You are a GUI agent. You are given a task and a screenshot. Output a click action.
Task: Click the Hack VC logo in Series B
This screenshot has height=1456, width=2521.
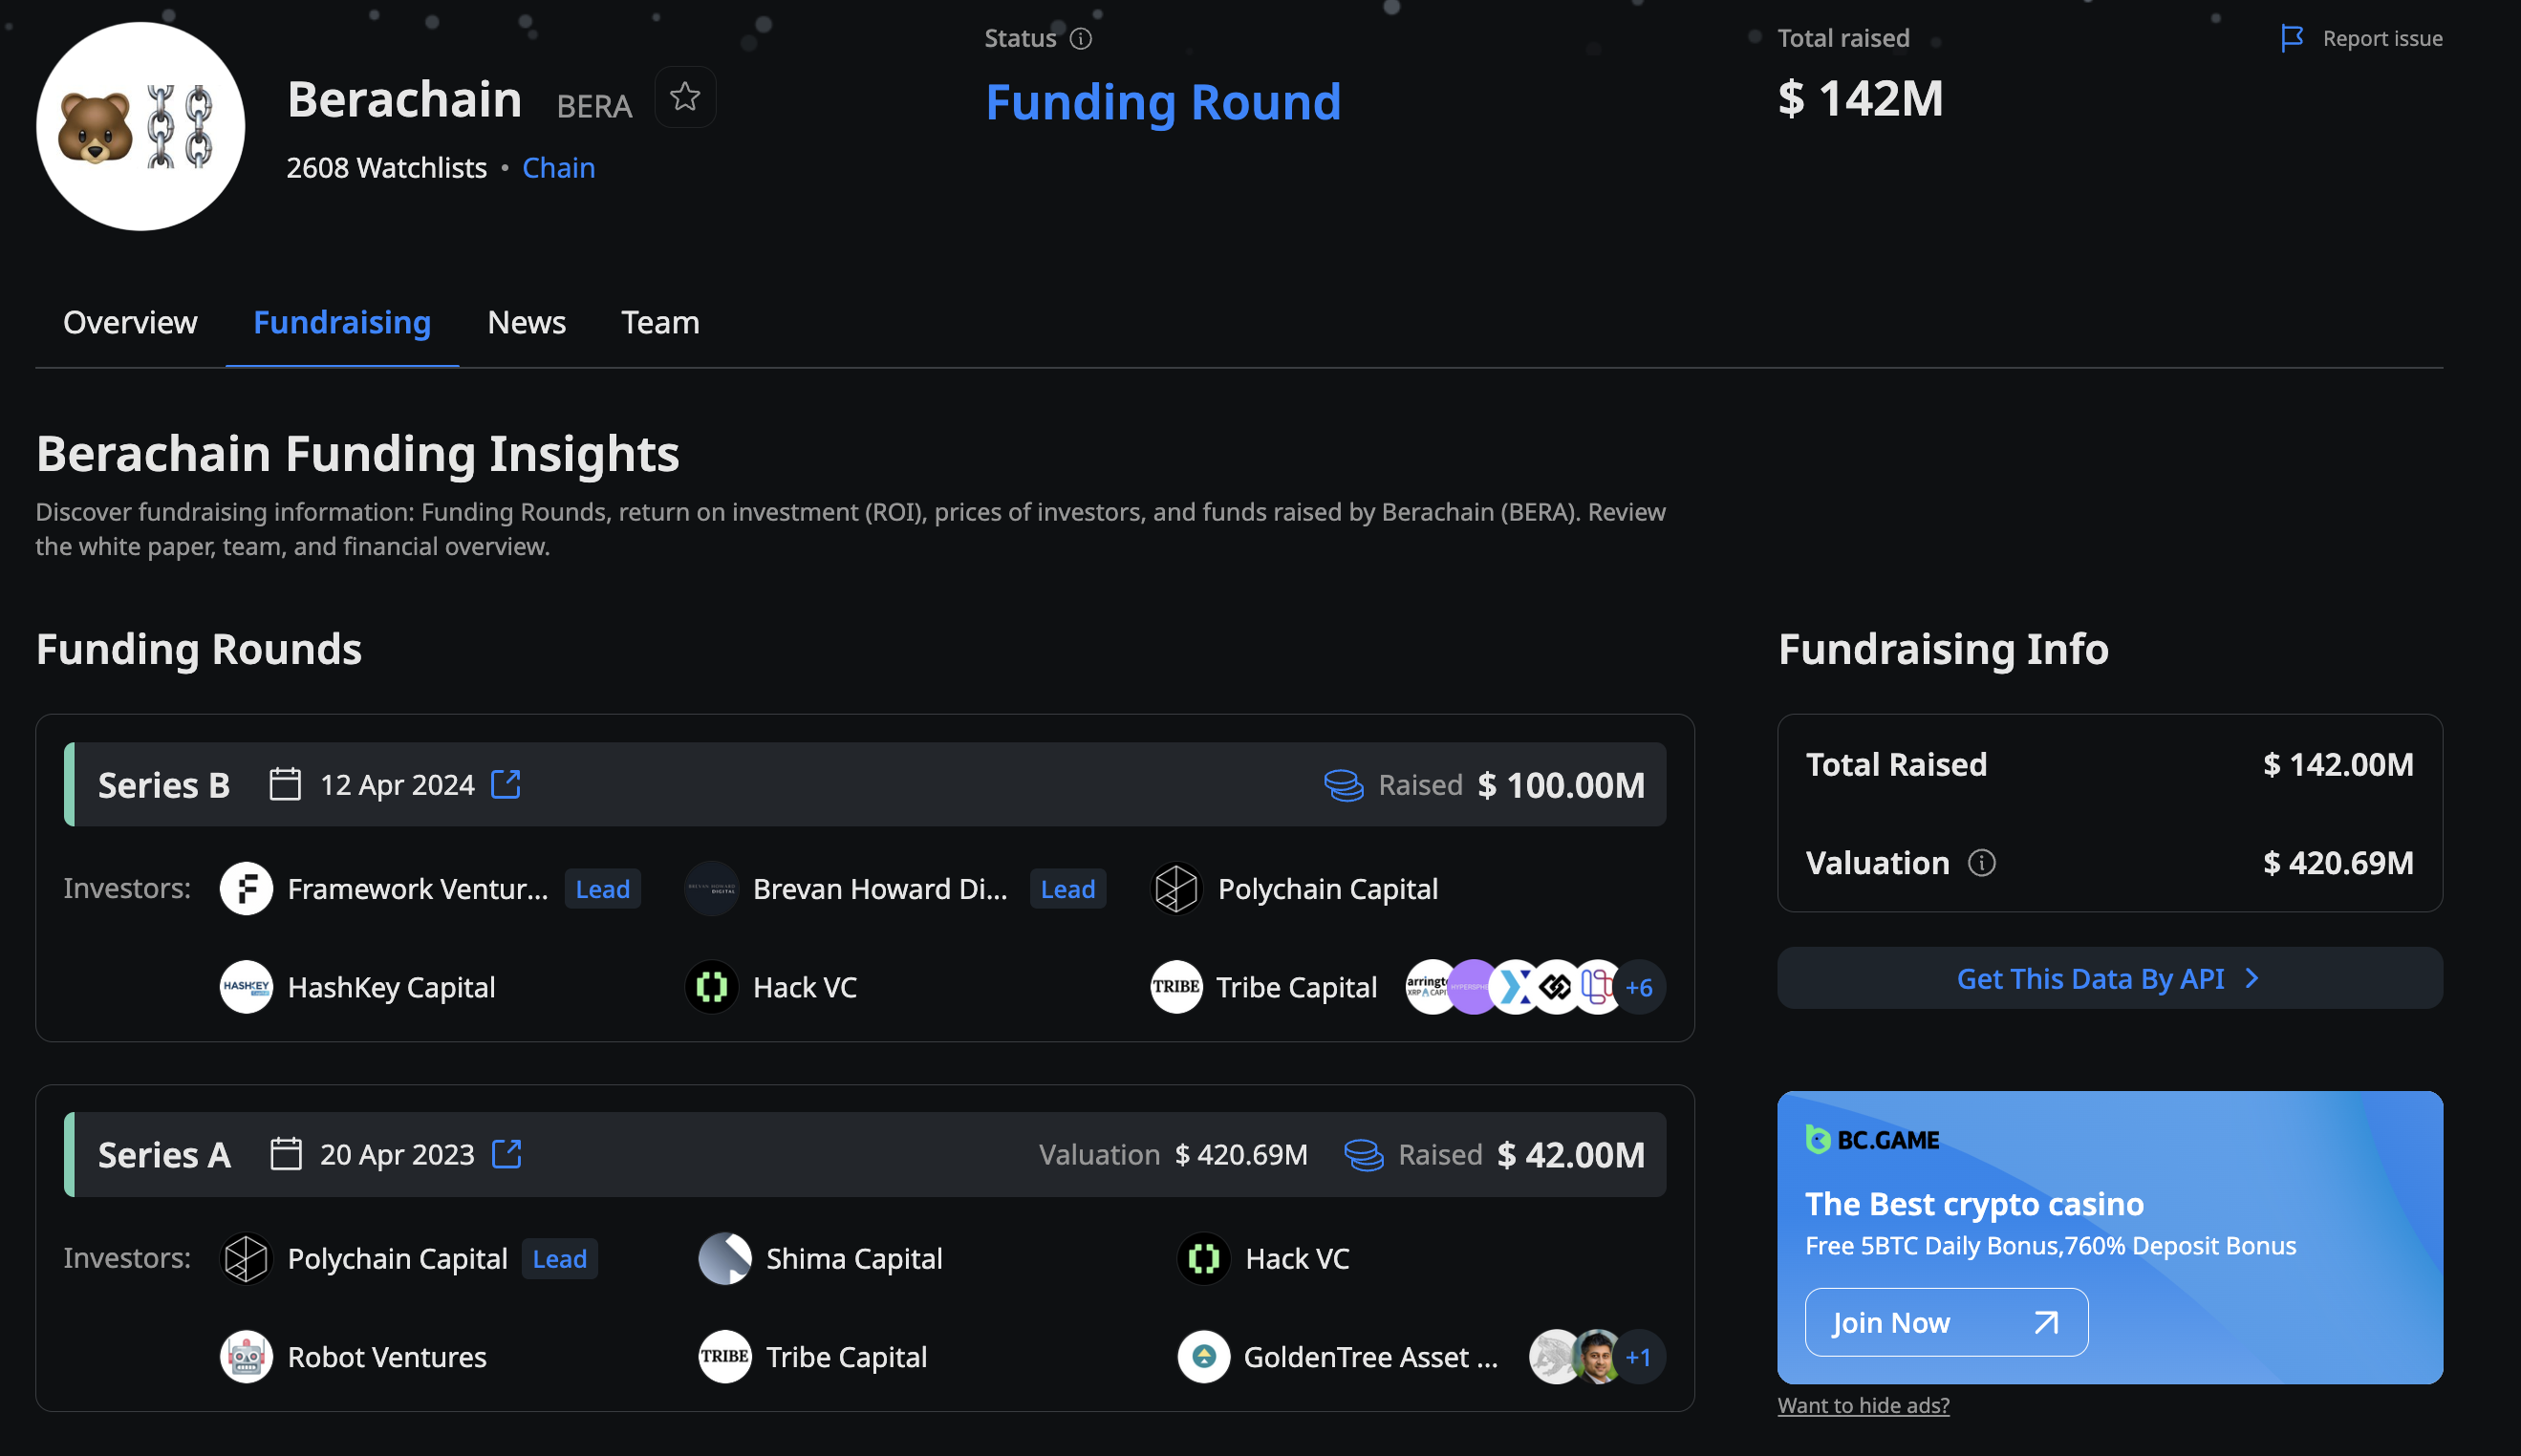click(x=711, y=987)
